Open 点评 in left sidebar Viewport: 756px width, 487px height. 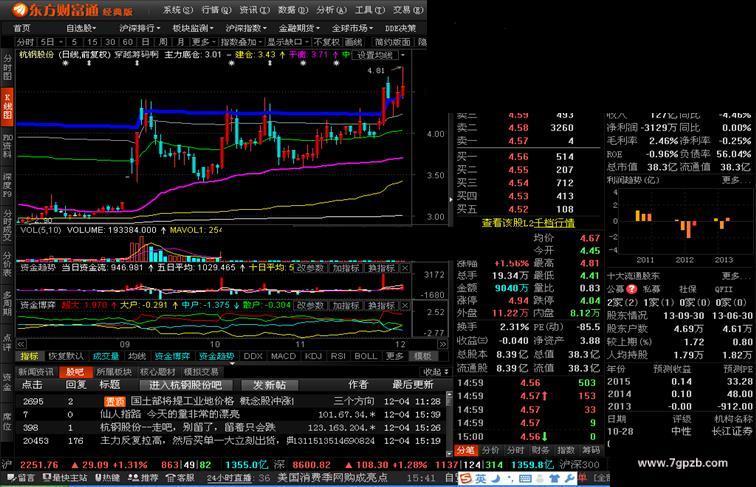7,341
